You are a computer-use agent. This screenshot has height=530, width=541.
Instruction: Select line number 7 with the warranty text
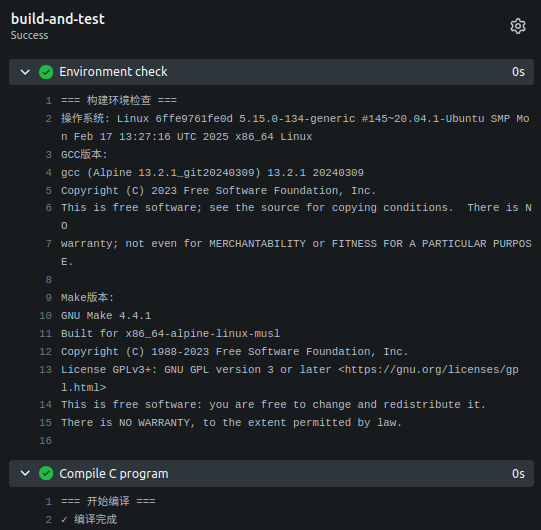point(49,244)
